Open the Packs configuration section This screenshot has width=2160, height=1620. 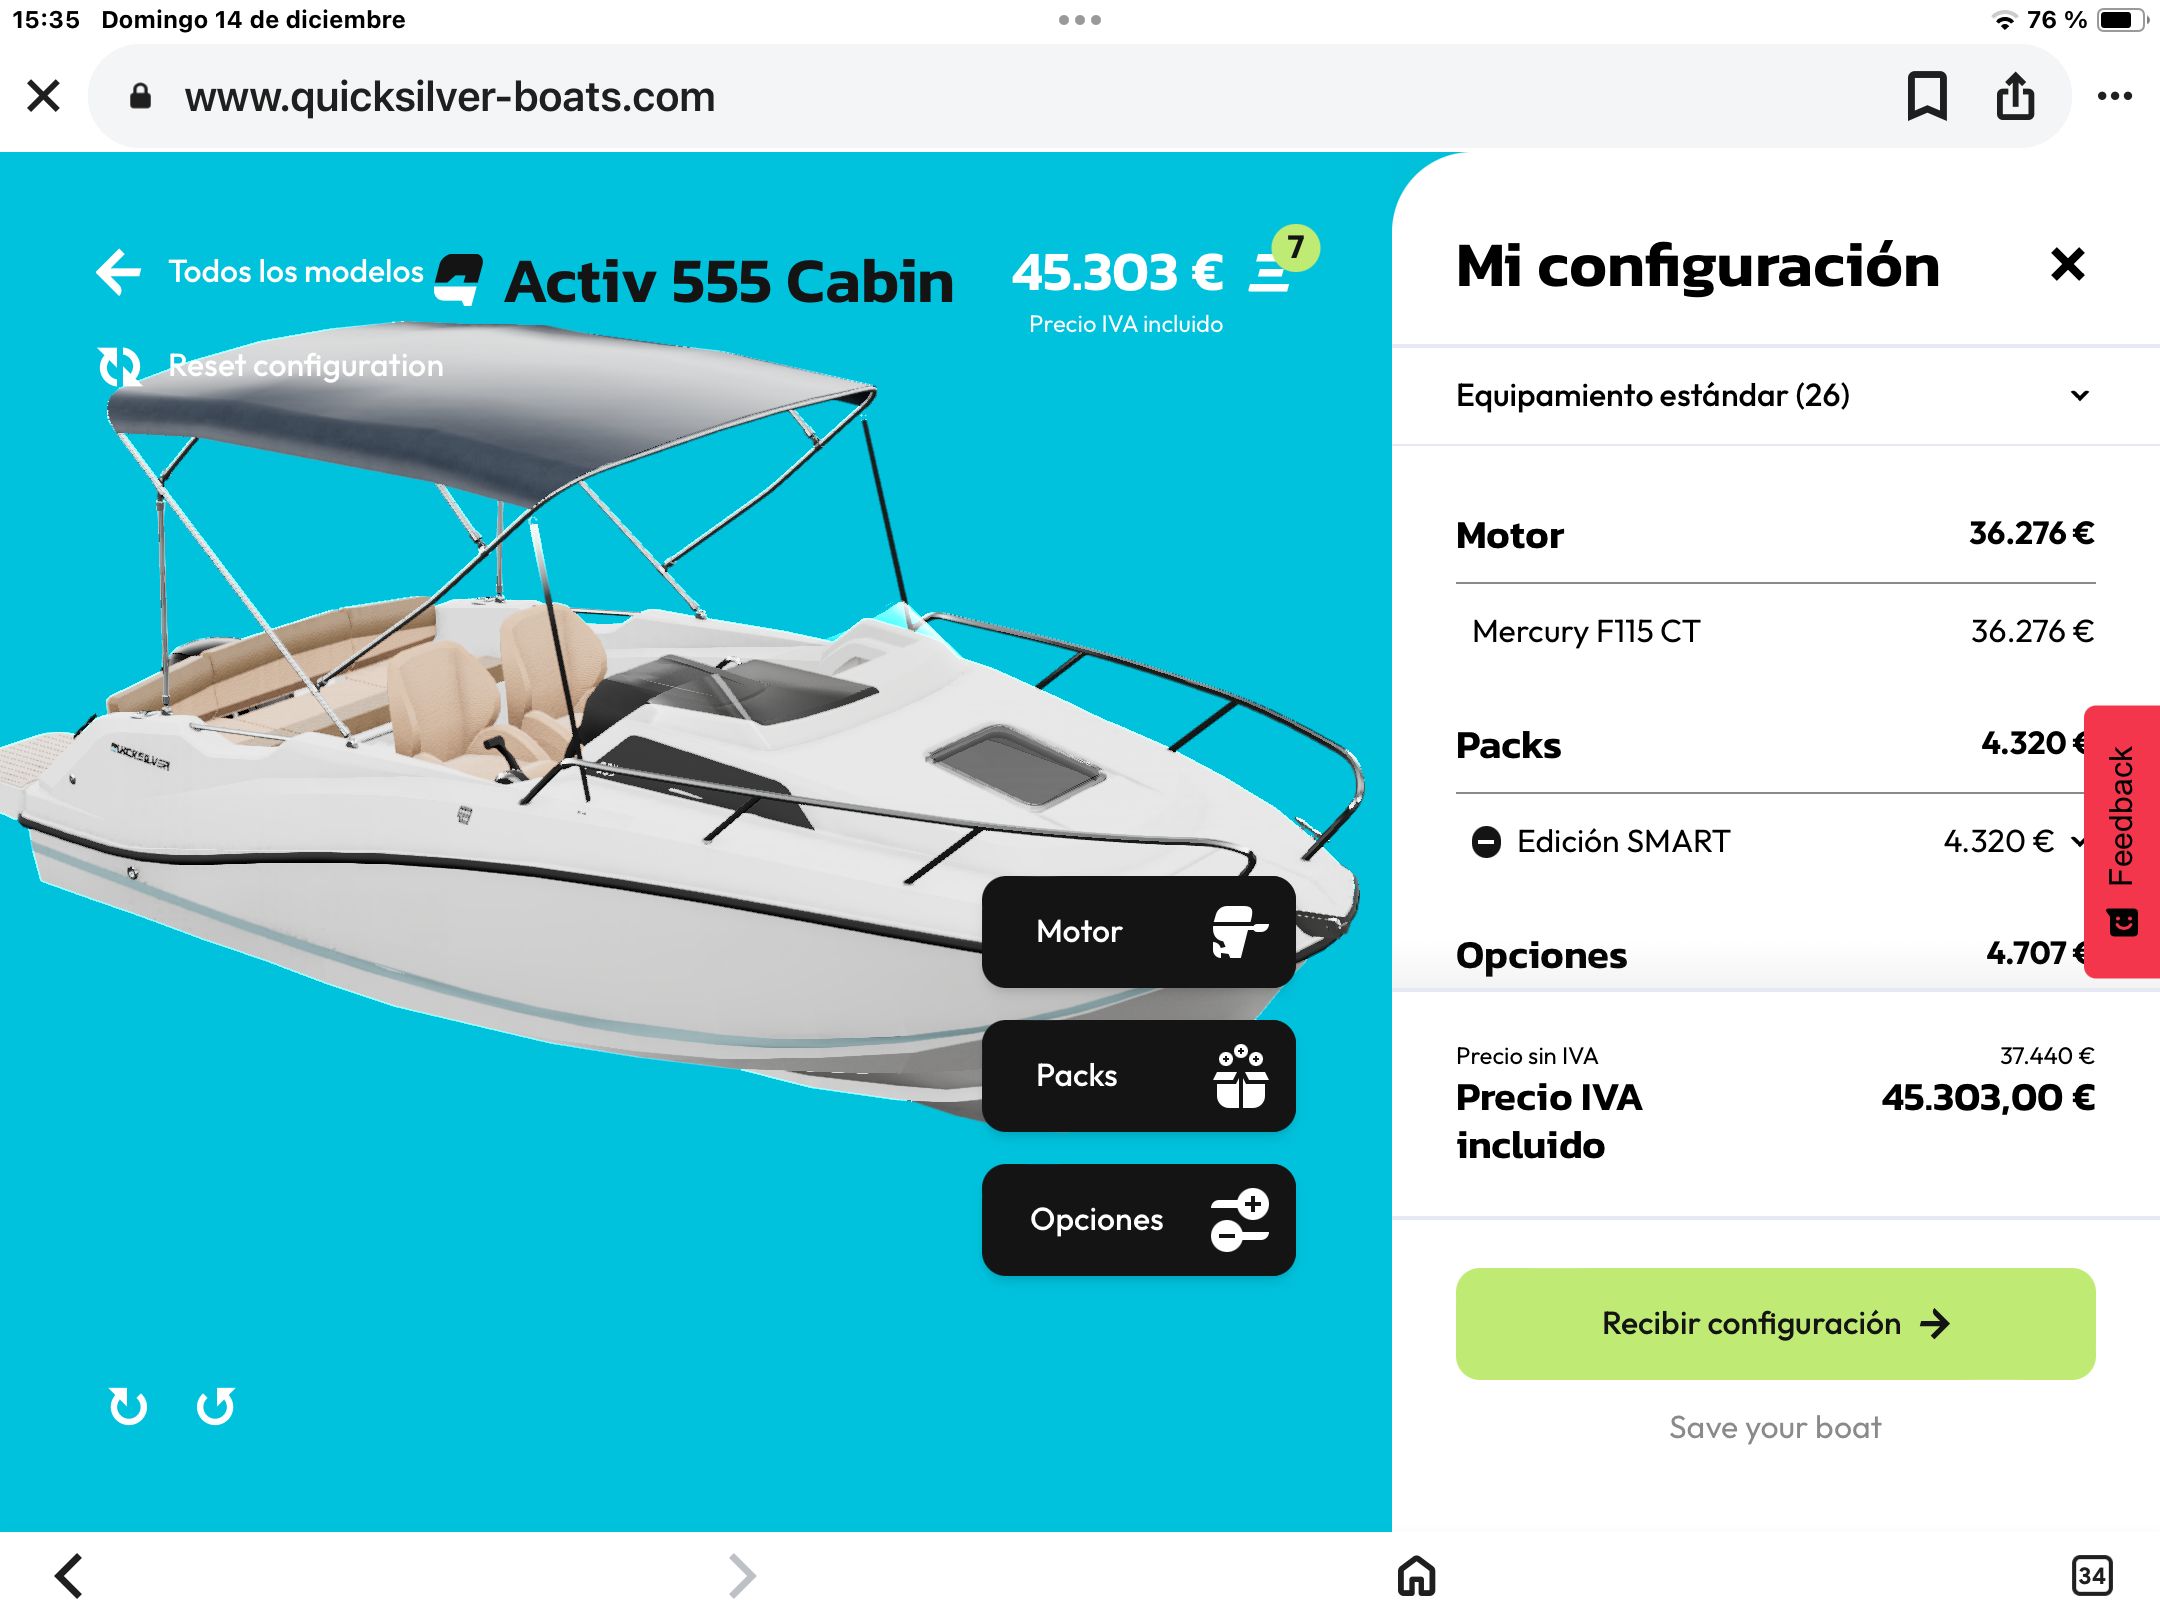pyautogui.click(x=1138, y=1076)
